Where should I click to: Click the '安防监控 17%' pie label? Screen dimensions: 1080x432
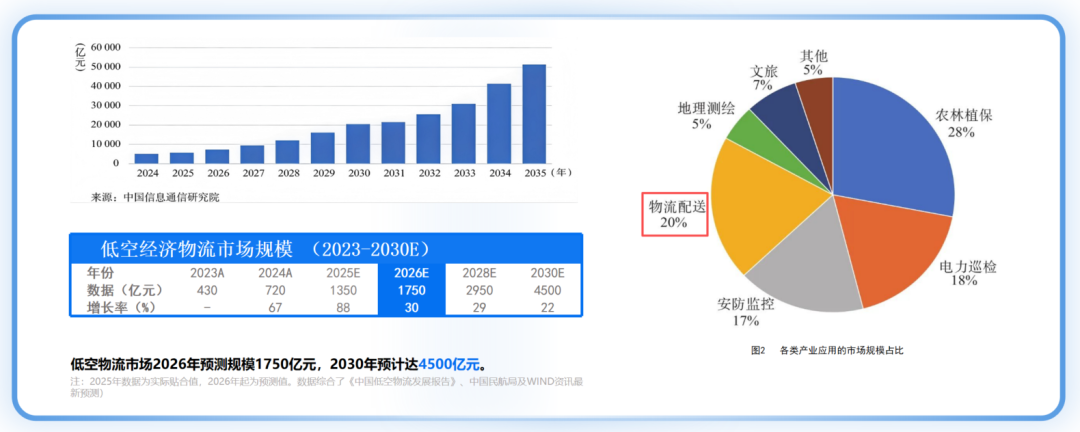pos(746,312)
